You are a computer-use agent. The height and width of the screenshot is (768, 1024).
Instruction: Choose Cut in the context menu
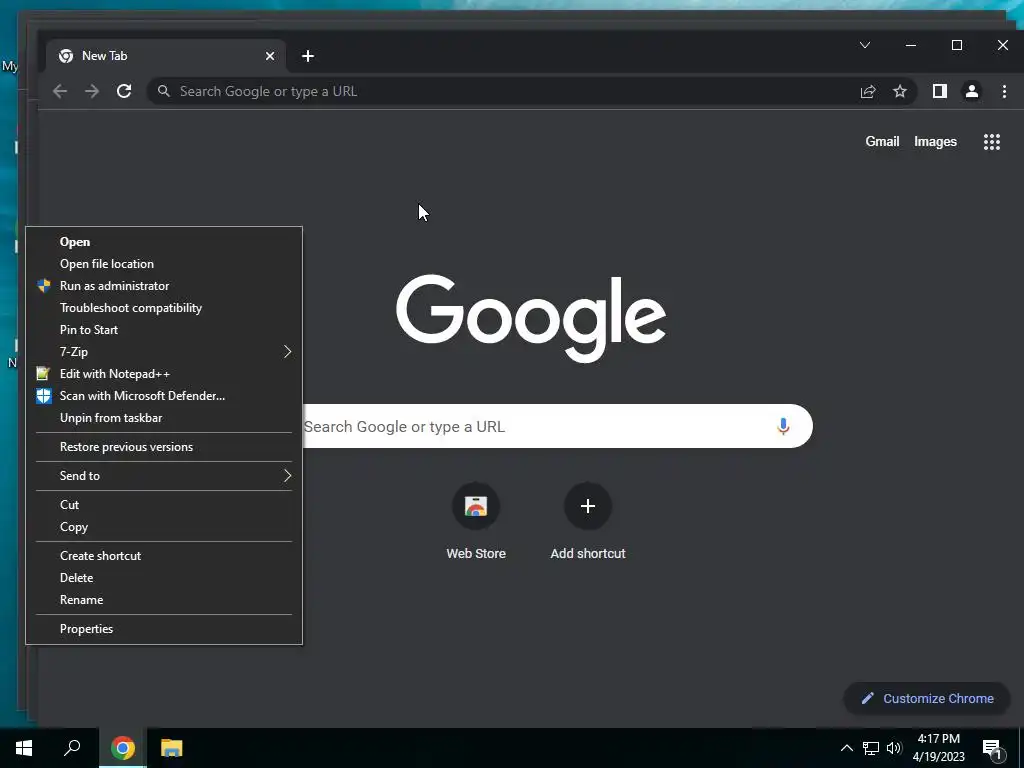pyautogui.click(x=164, y=505)
